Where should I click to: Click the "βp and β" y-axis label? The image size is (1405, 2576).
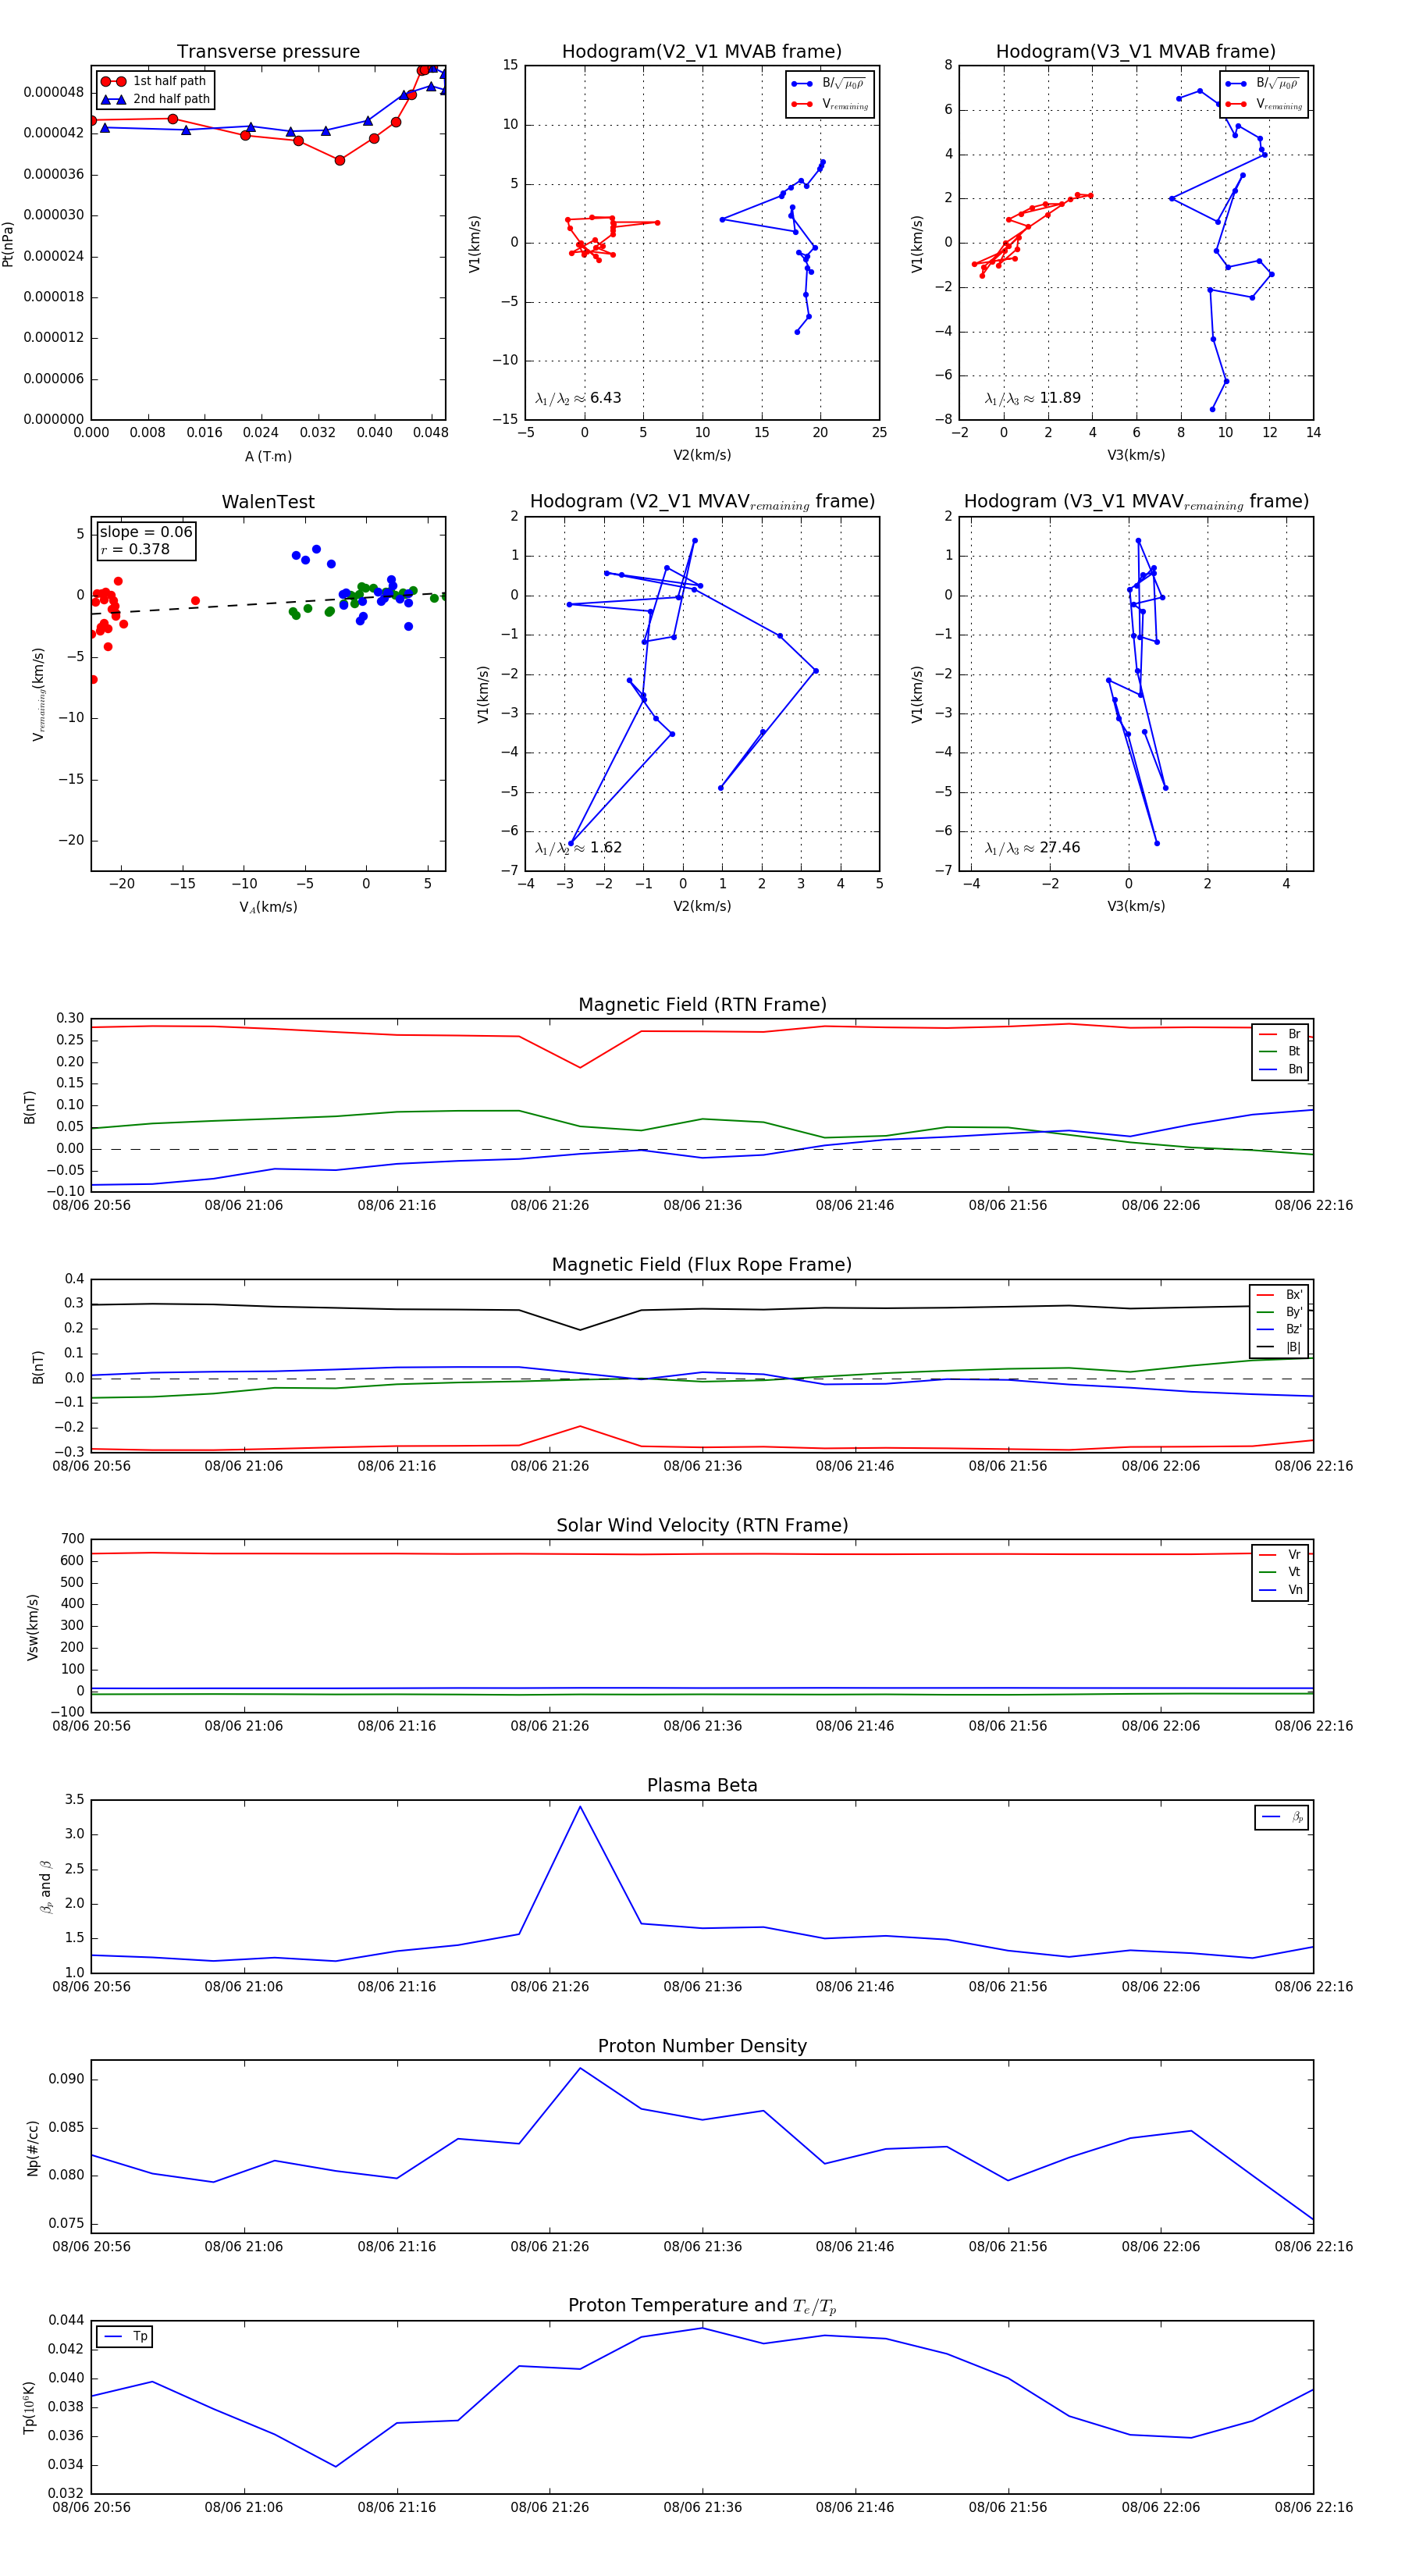tap(46, 1886)
